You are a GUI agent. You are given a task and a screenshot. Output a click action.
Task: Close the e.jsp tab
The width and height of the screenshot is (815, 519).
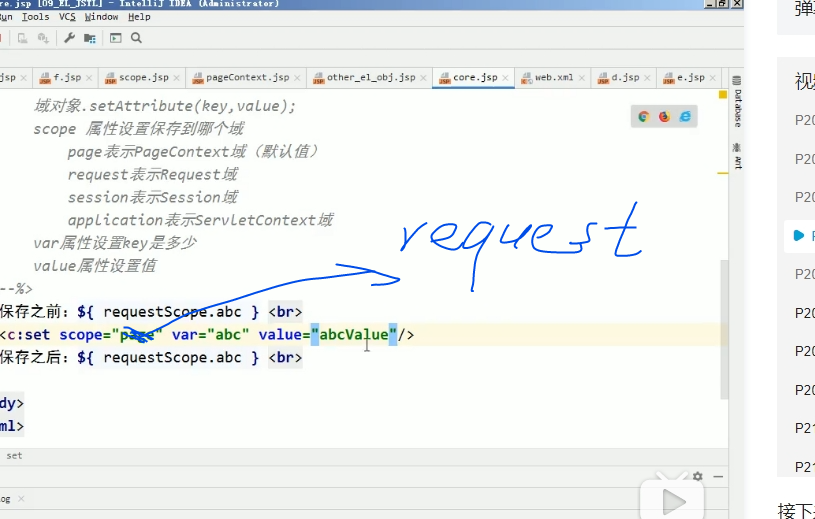point(712,78)
